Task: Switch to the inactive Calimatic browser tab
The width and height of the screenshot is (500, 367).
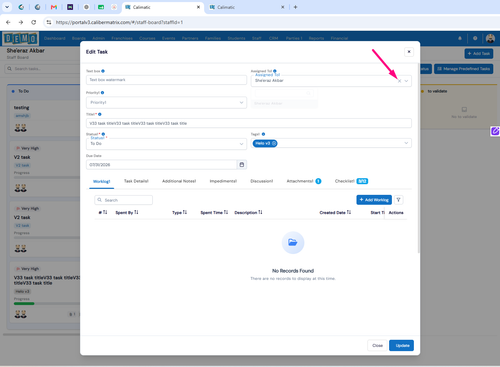Action: click(x=246, y=7)
